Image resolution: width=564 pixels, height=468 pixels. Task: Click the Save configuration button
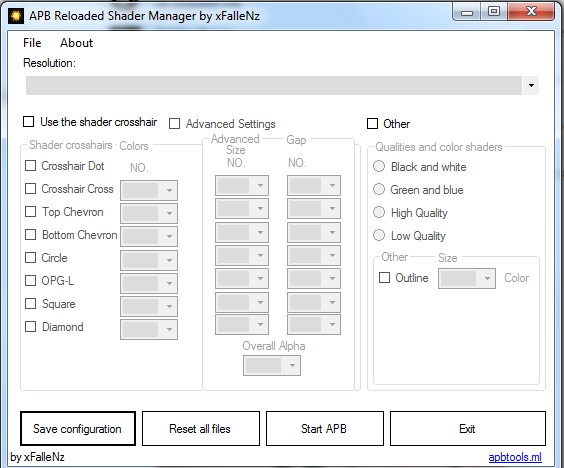tap(78, 428)
